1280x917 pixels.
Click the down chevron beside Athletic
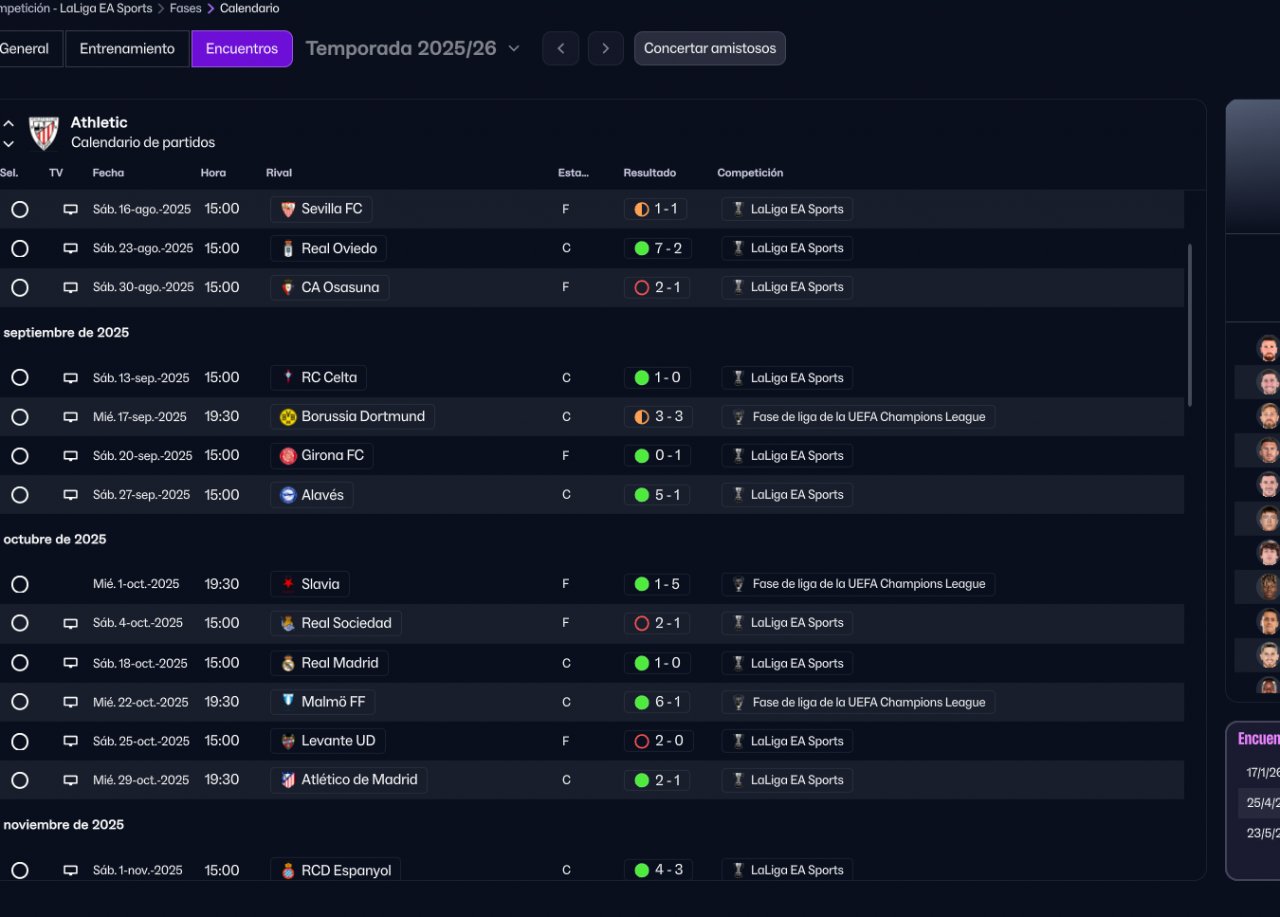click(8, 144)
